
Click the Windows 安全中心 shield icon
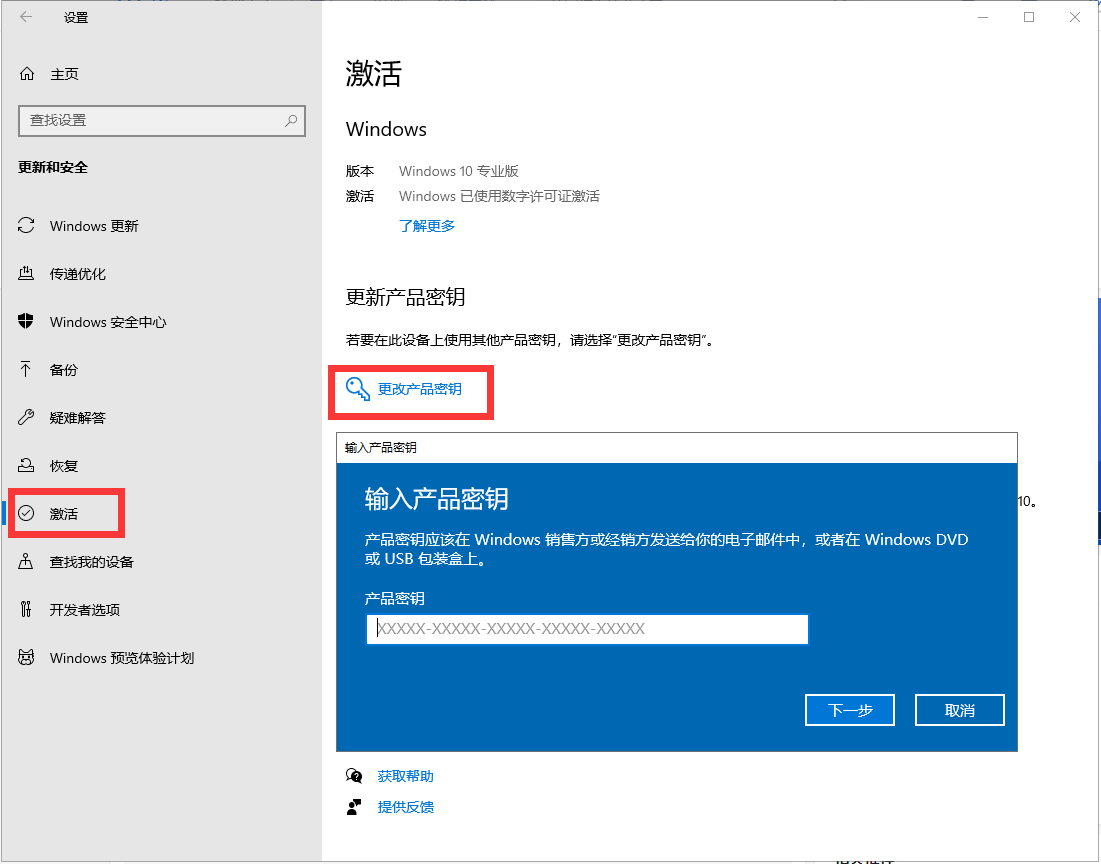coord(26,321)
